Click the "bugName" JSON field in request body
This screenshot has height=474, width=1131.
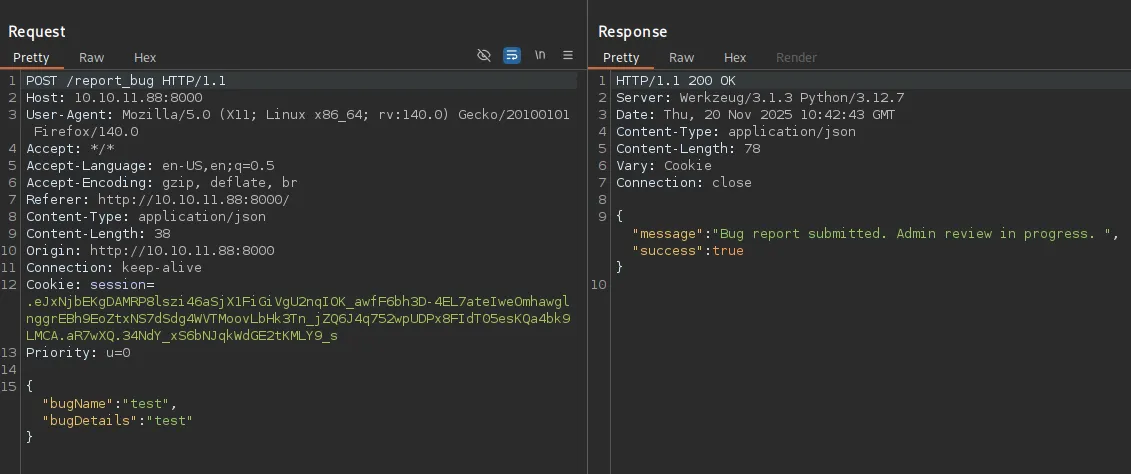(74, 404)
